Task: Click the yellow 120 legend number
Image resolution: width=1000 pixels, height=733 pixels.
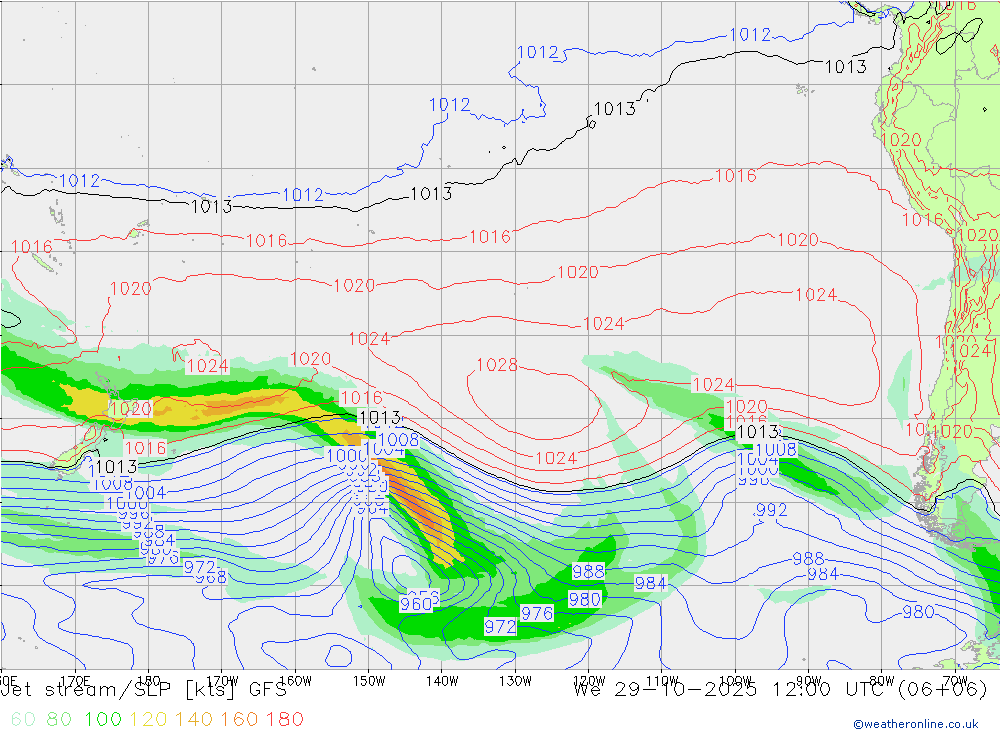Action: 148,720
